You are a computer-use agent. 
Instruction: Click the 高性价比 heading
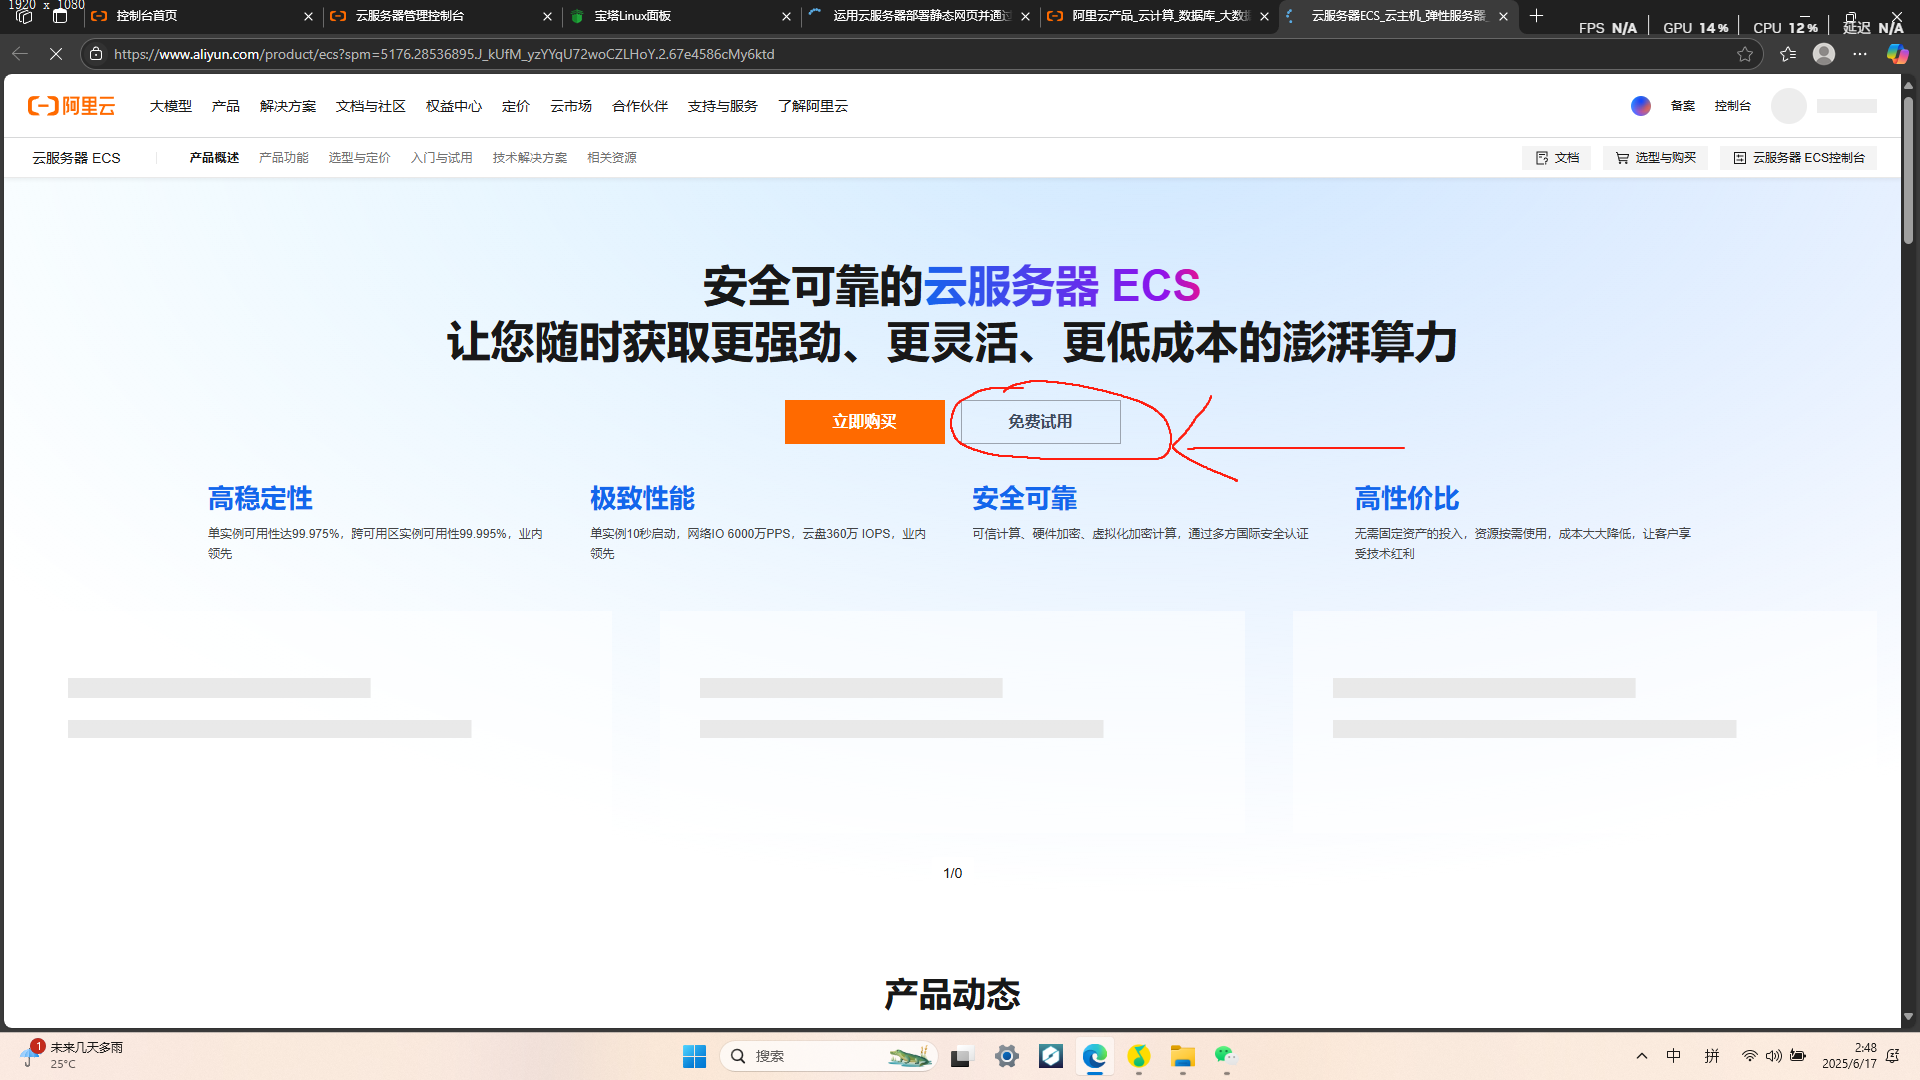tap(1406, 498)
